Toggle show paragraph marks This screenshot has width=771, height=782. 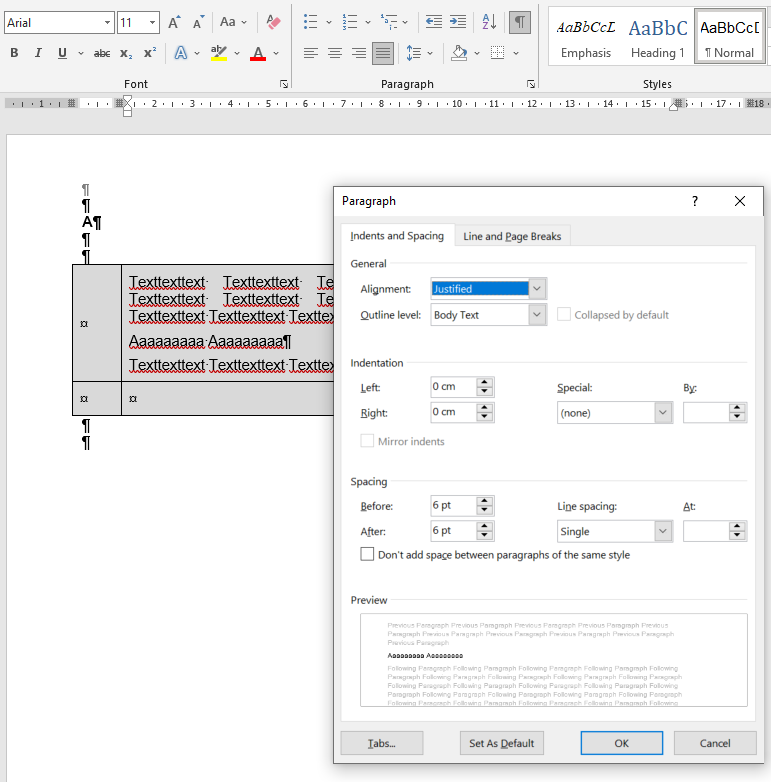520,22
